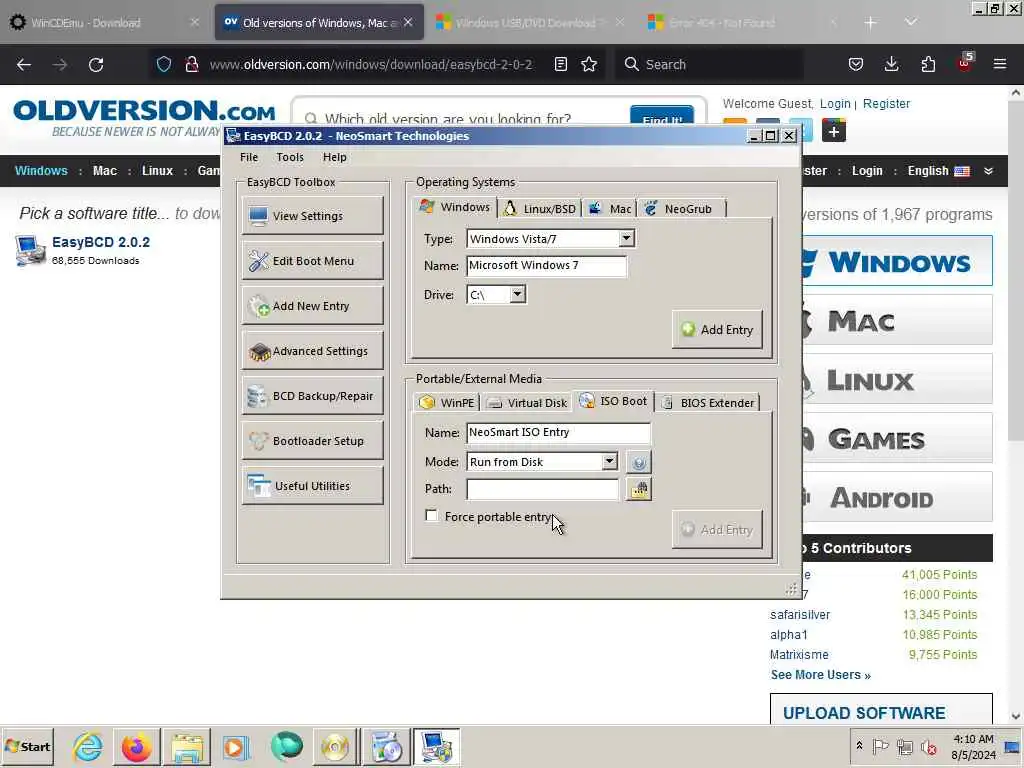Open tracking protection shield icon

coord(164,64)
